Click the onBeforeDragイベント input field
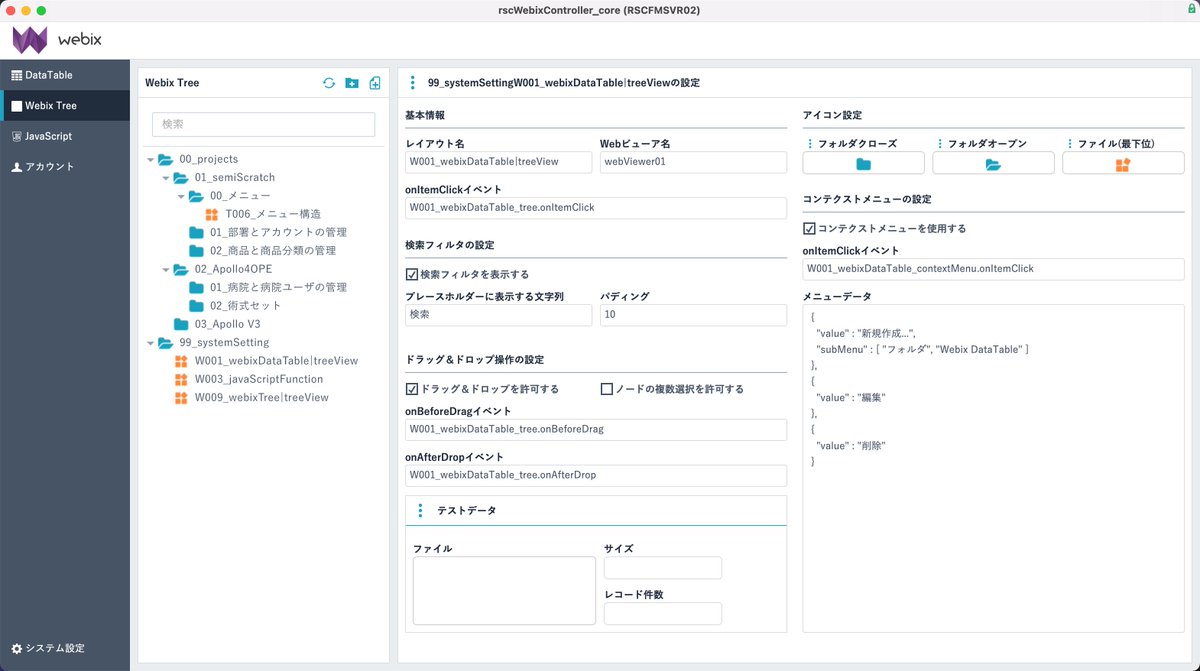This screenshot has height=671, width=1200. pos(596,429)
